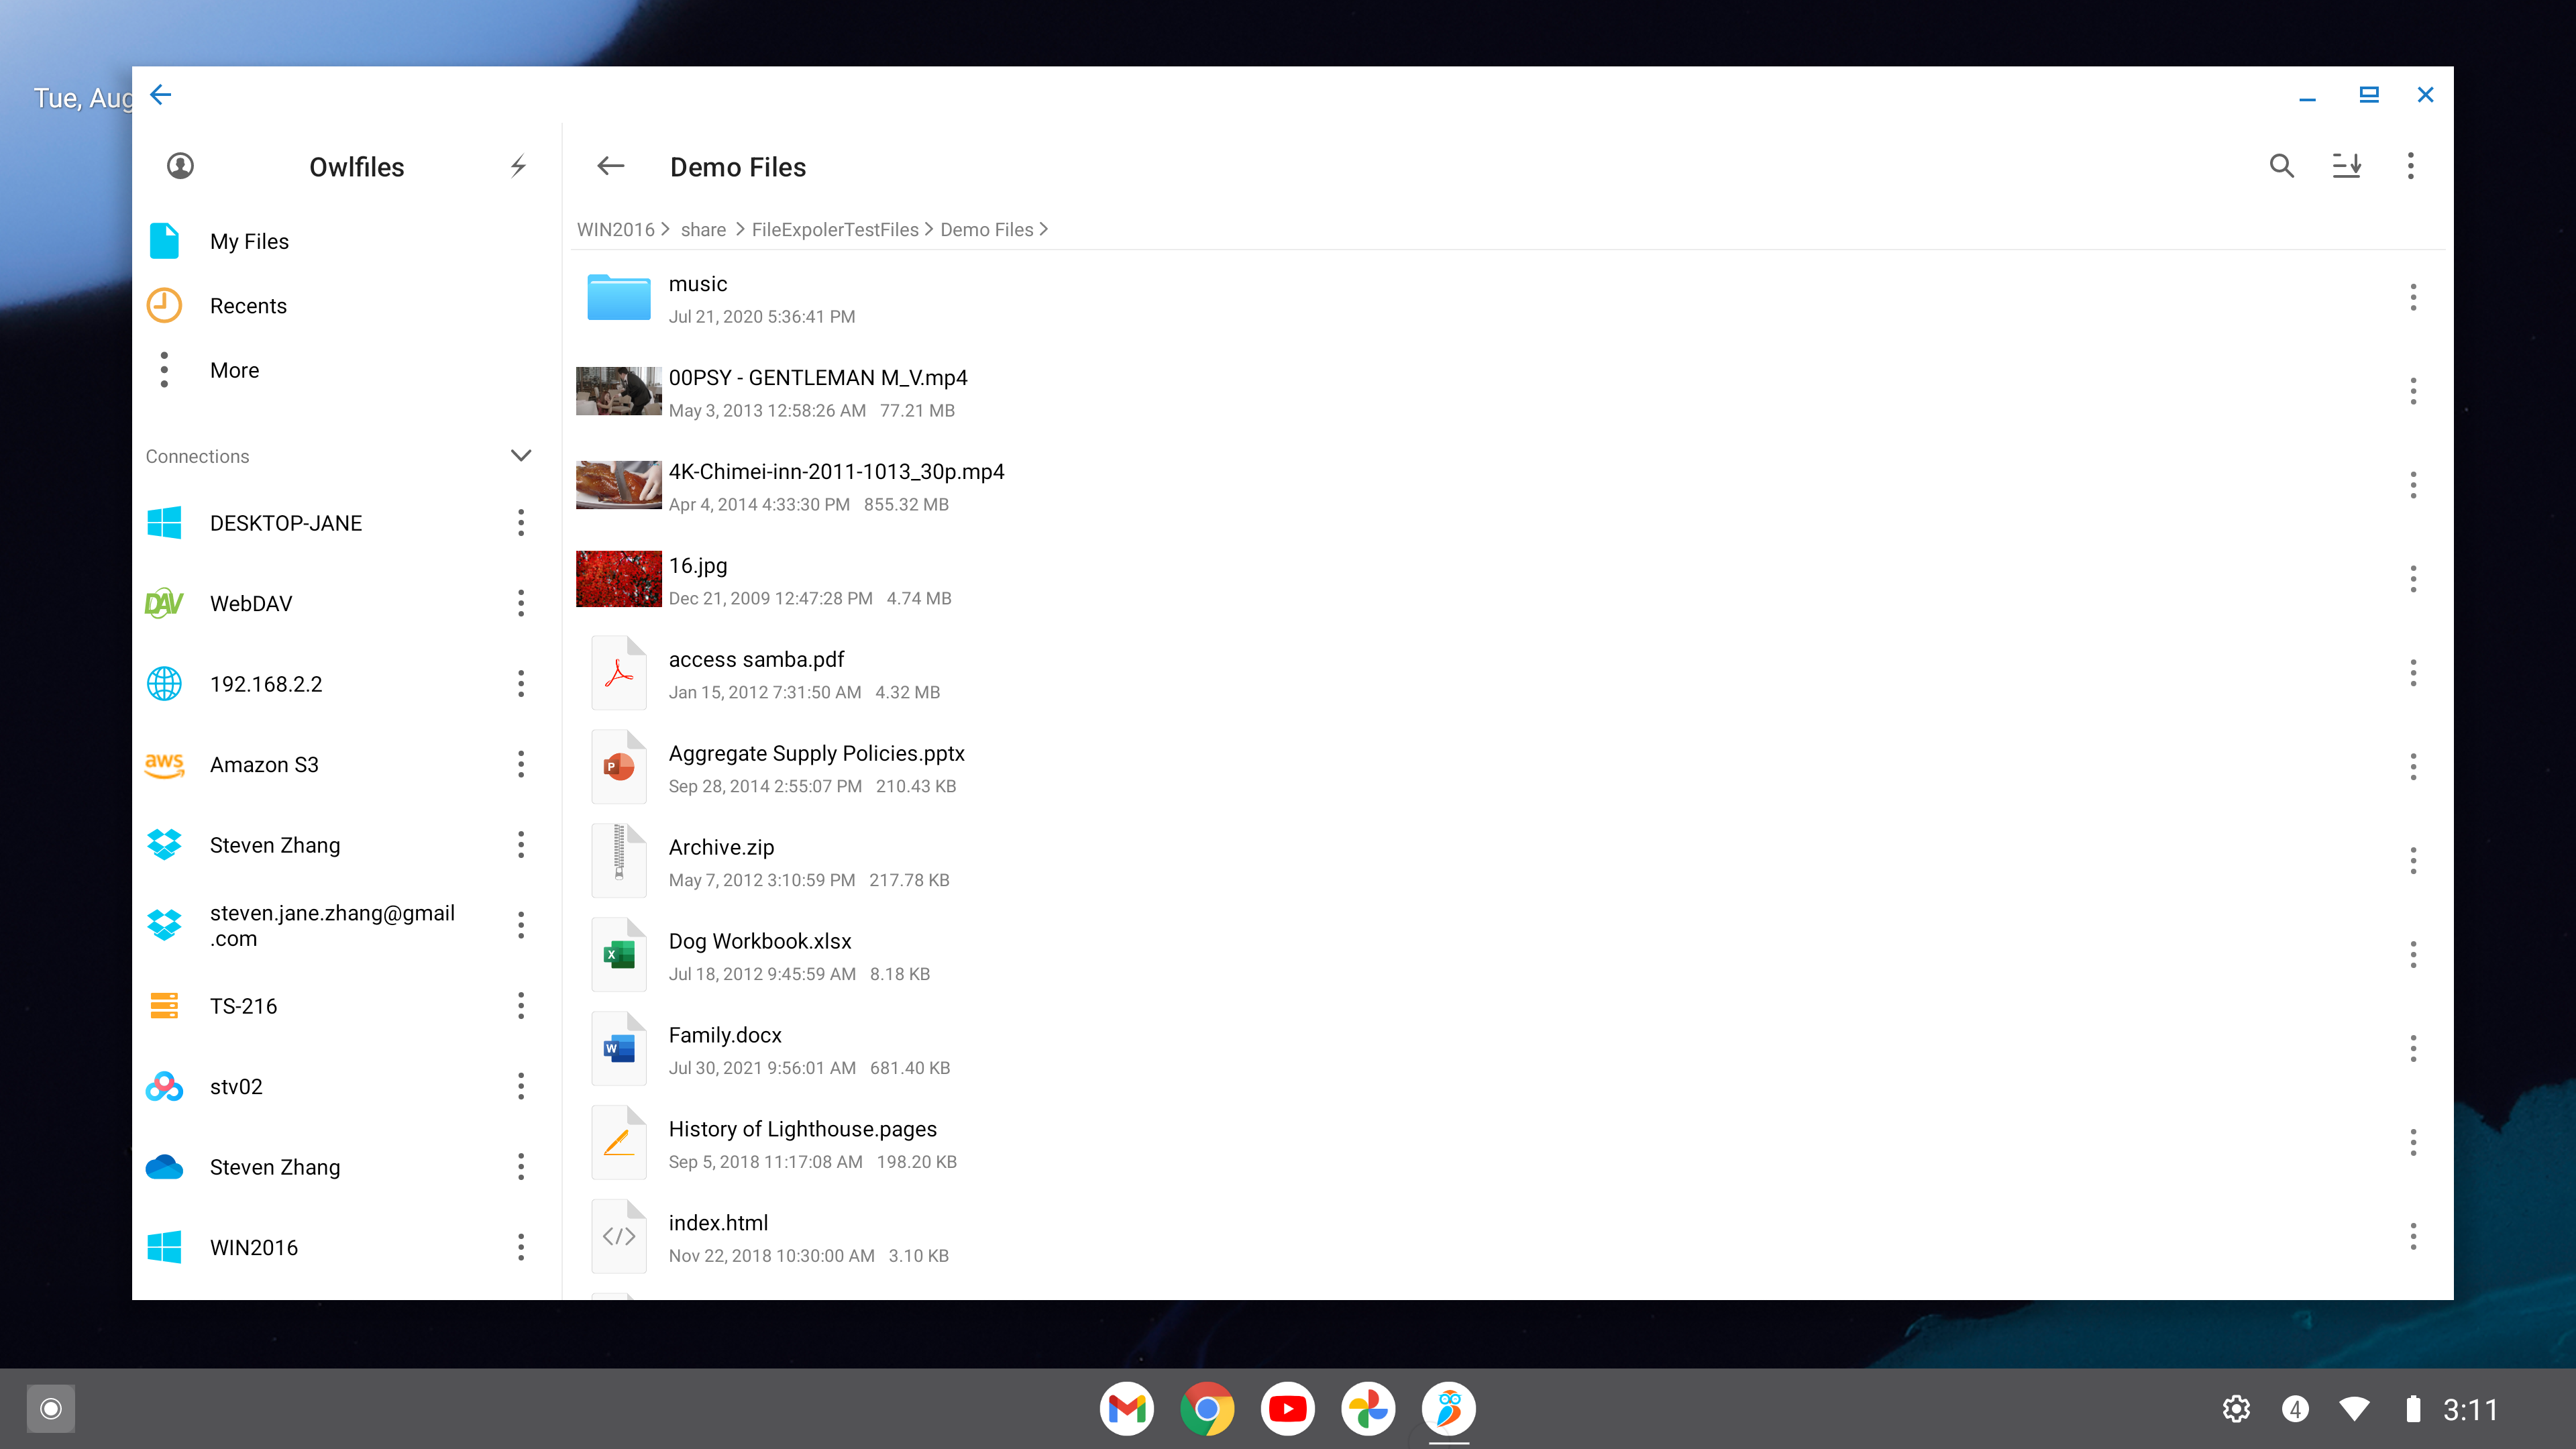Launch YouTube from the shelf
This screenshot has width=2576, height=1449.
[1287, 1408]
